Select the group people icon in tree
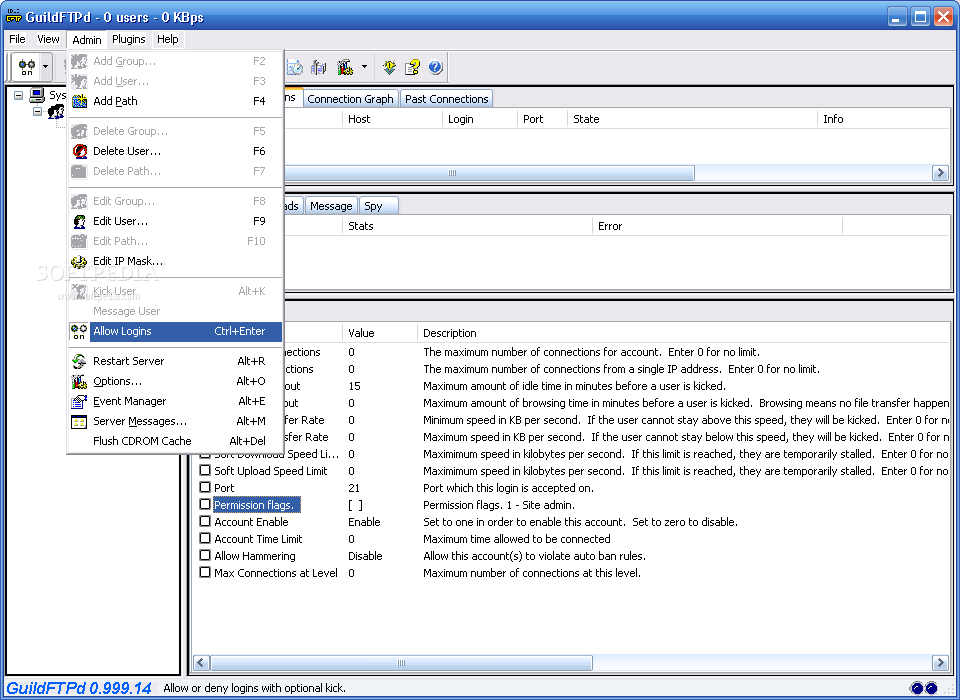The height and width of the screenshot is (700, 960). 56,111
